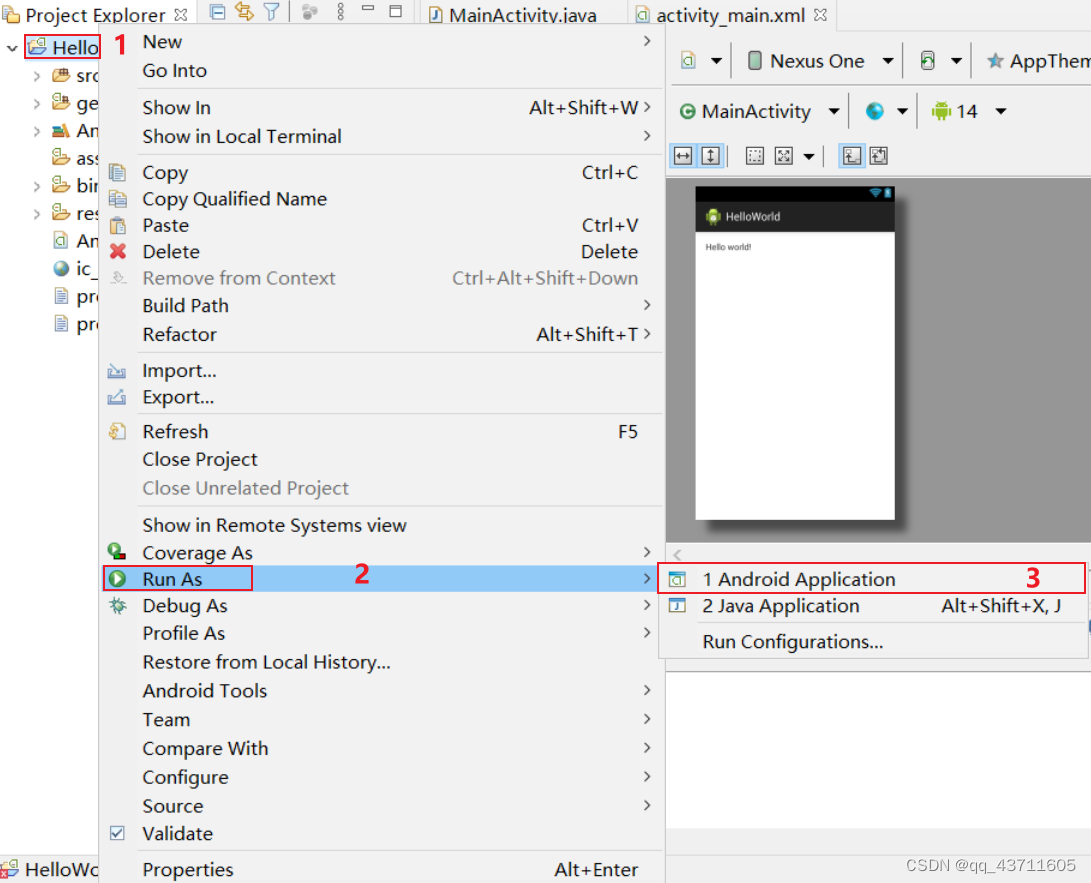This screenshot has height=883, width=1091.
Task: Click the locale globe icon in layout toolbar
Action: [x=875, y=111]
